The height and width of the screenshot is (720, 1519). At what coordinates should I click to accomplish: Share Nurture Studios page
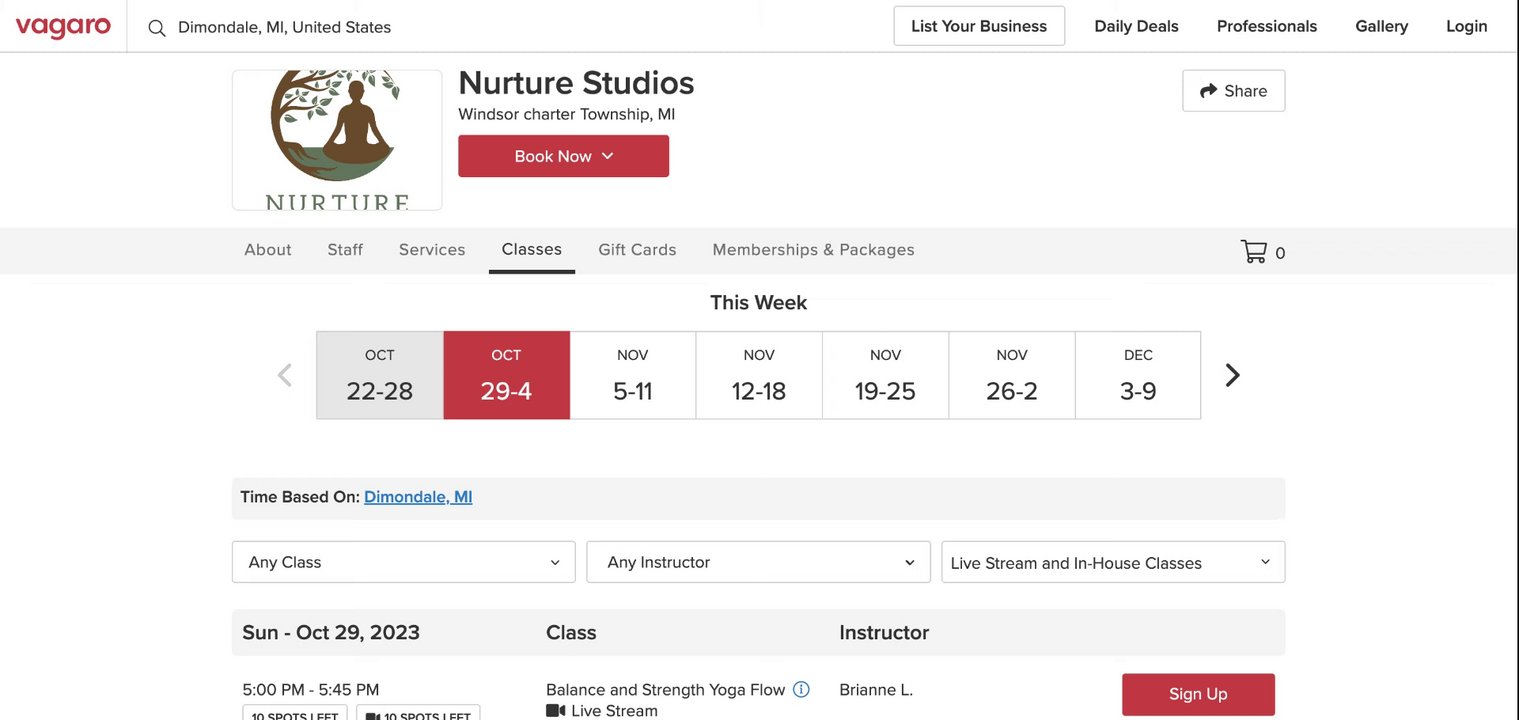[x=1233, y=91]
